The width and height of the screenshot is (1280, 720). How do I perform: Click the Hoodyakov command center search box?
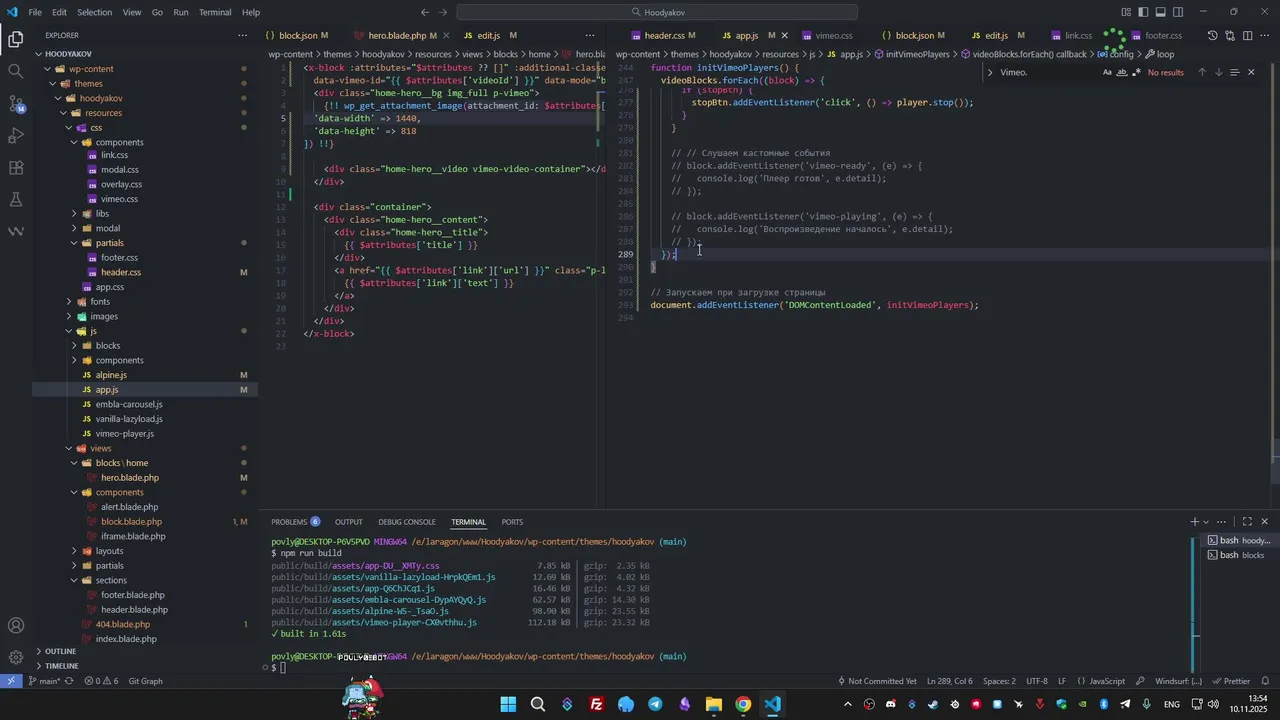(657, 12)
